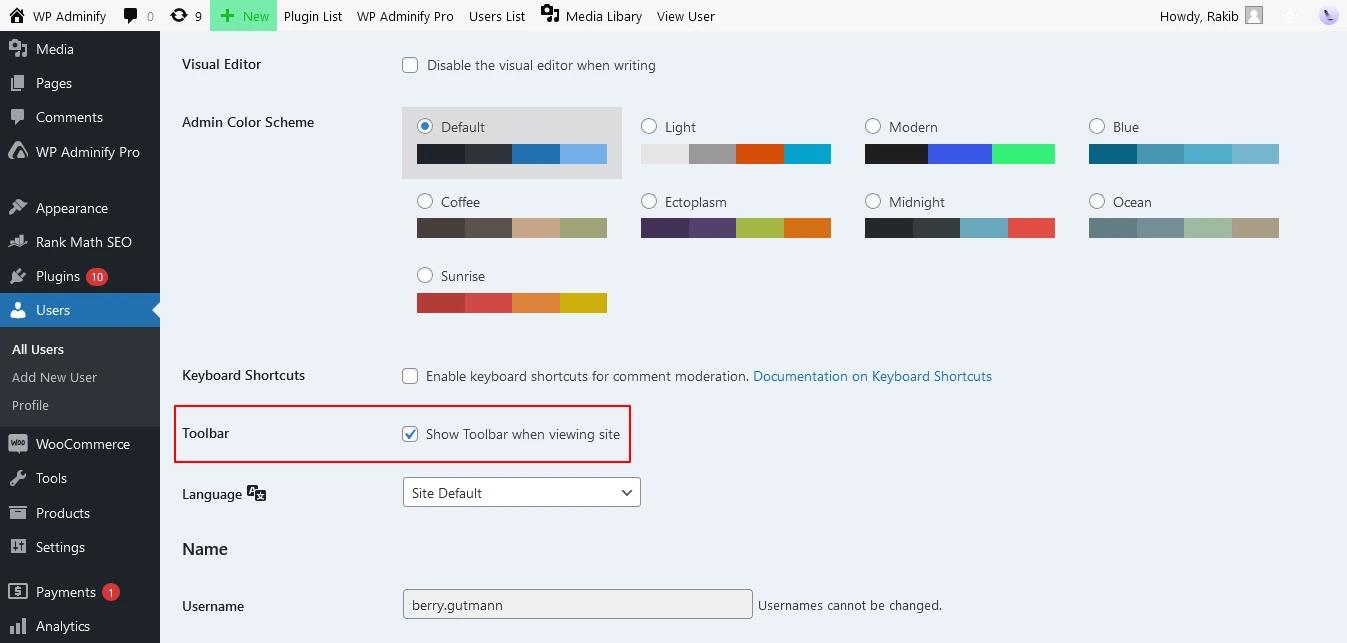Click the berry.gutmann username field
1347x643 pixels.
tap(577, 604)
